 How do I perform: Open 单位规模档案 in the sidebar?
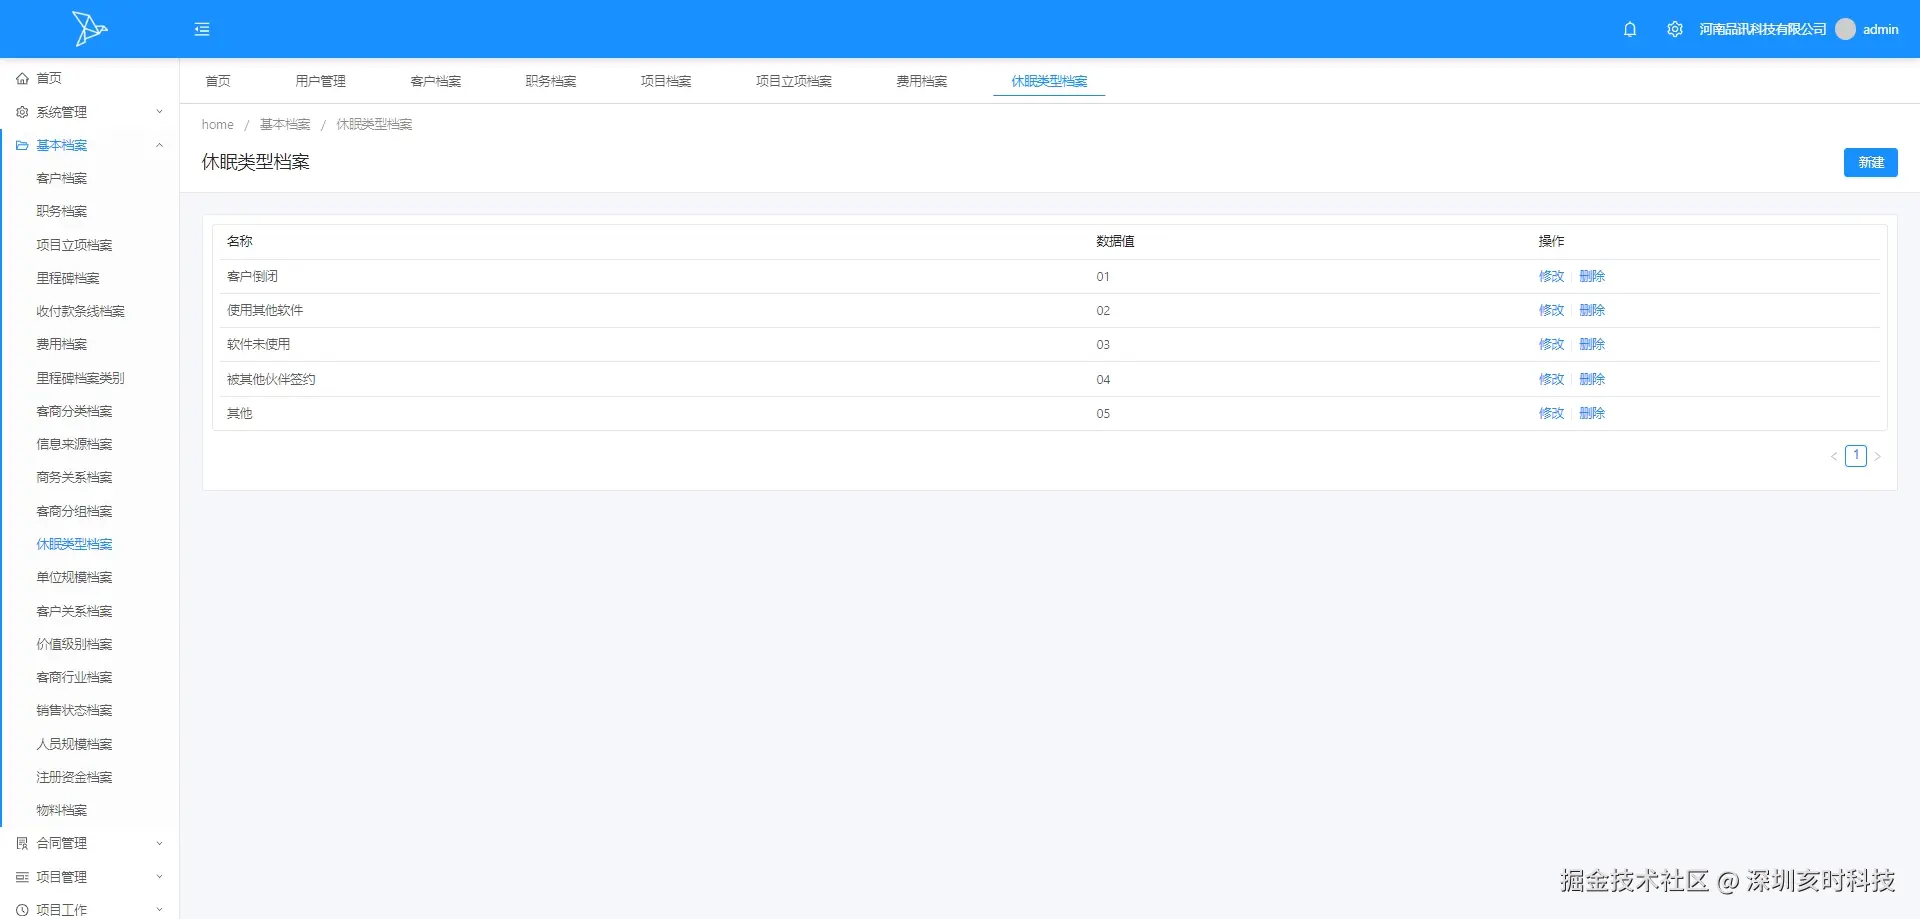click(74, 577)
